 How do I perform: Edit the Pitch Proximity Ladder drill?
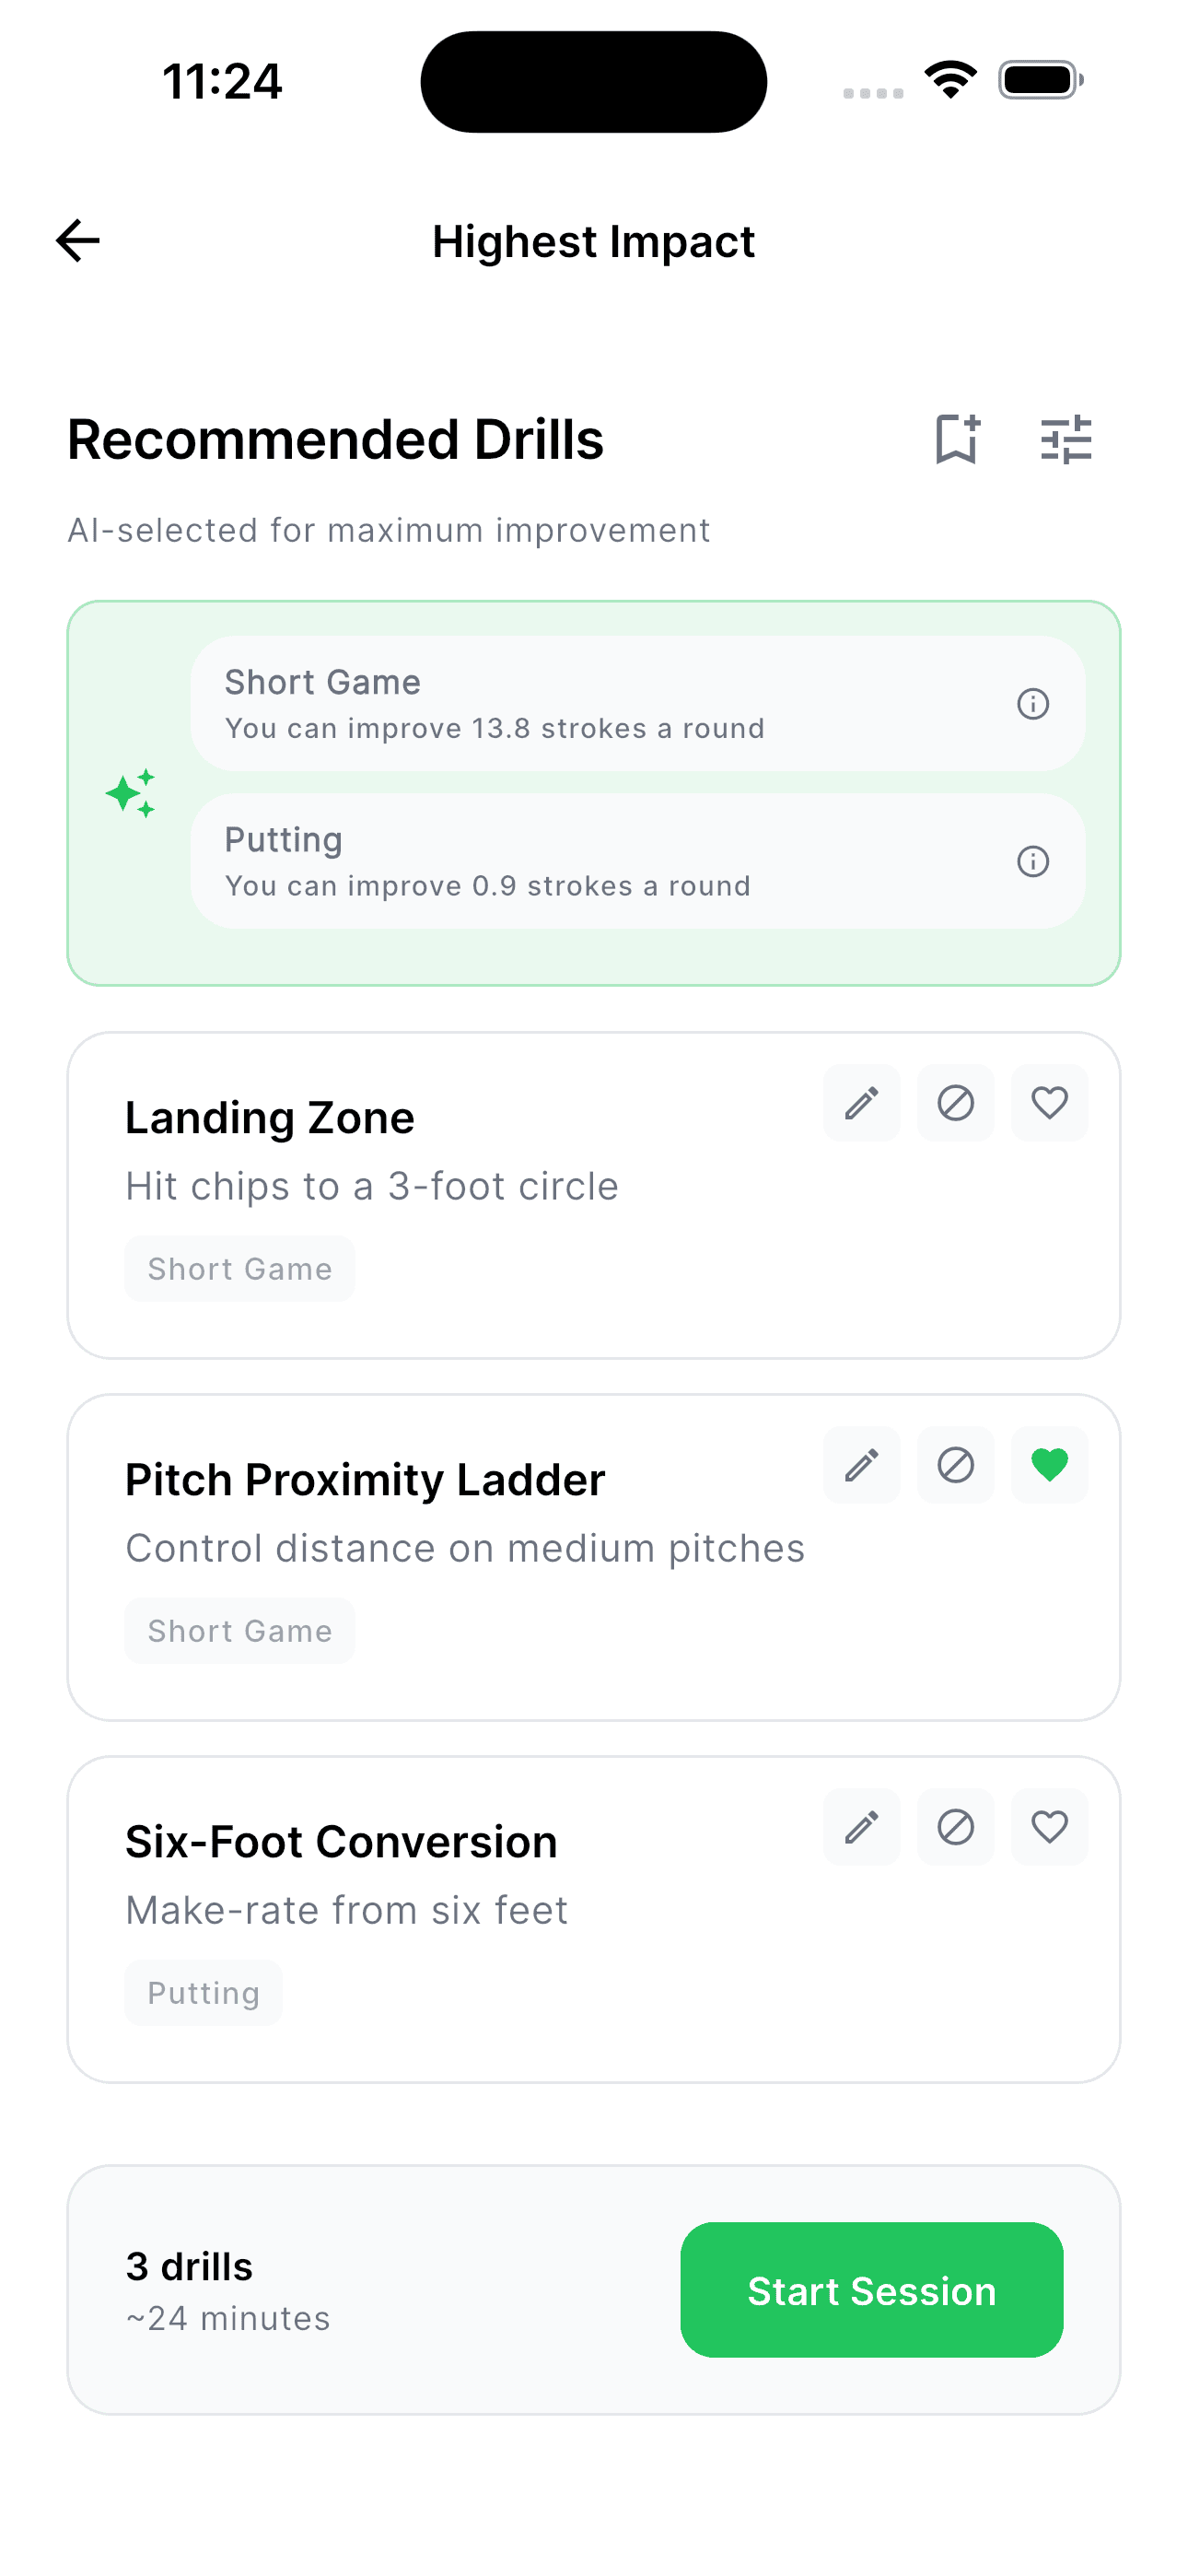pyautogui.click(x=861, y=1465)
